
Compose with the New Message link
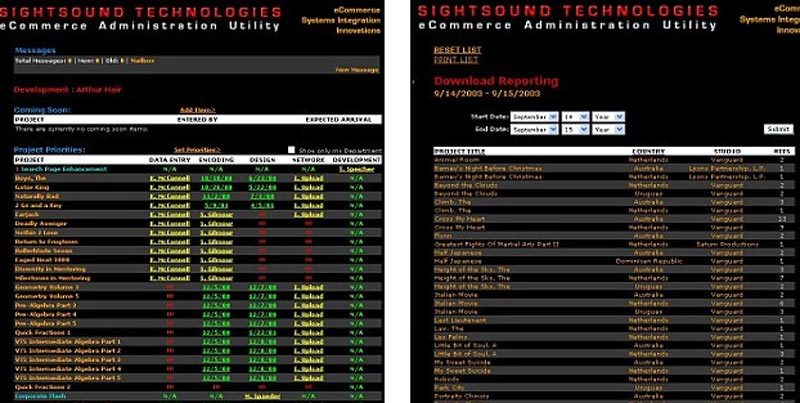[356, 70]
